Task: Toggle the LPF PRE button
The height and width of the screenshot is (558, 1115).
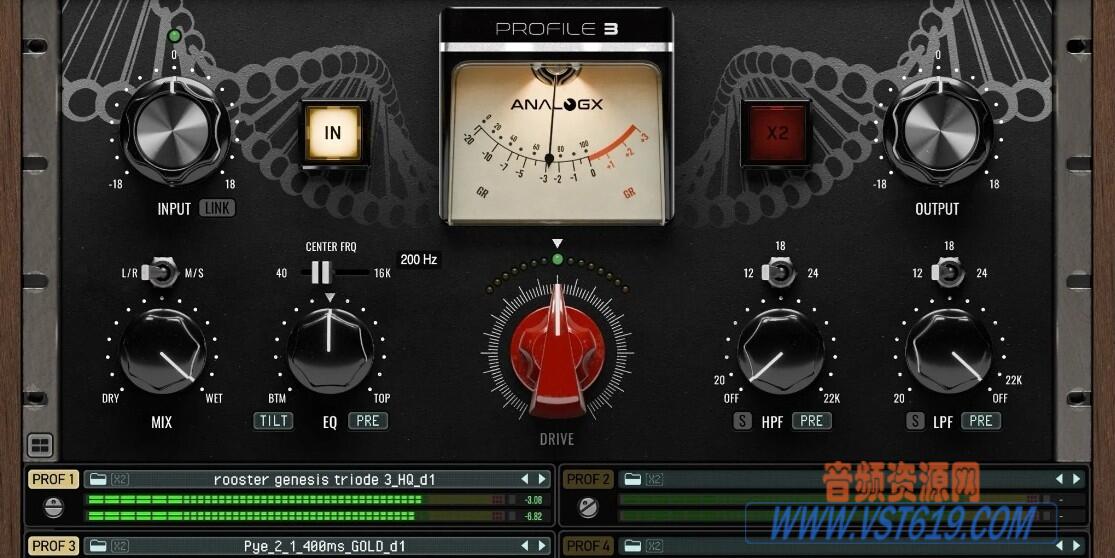Action: (x=981, y=421)
